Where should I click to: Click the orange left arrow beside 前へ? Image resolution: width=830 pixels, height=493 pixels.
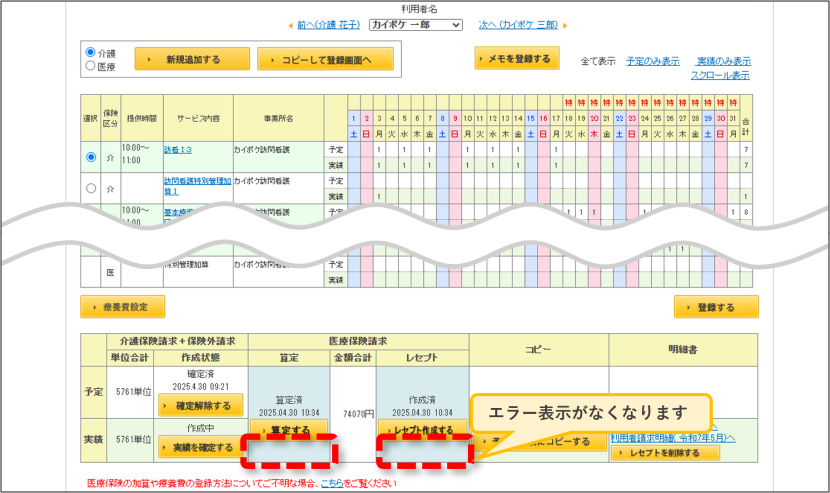(291, 25)
